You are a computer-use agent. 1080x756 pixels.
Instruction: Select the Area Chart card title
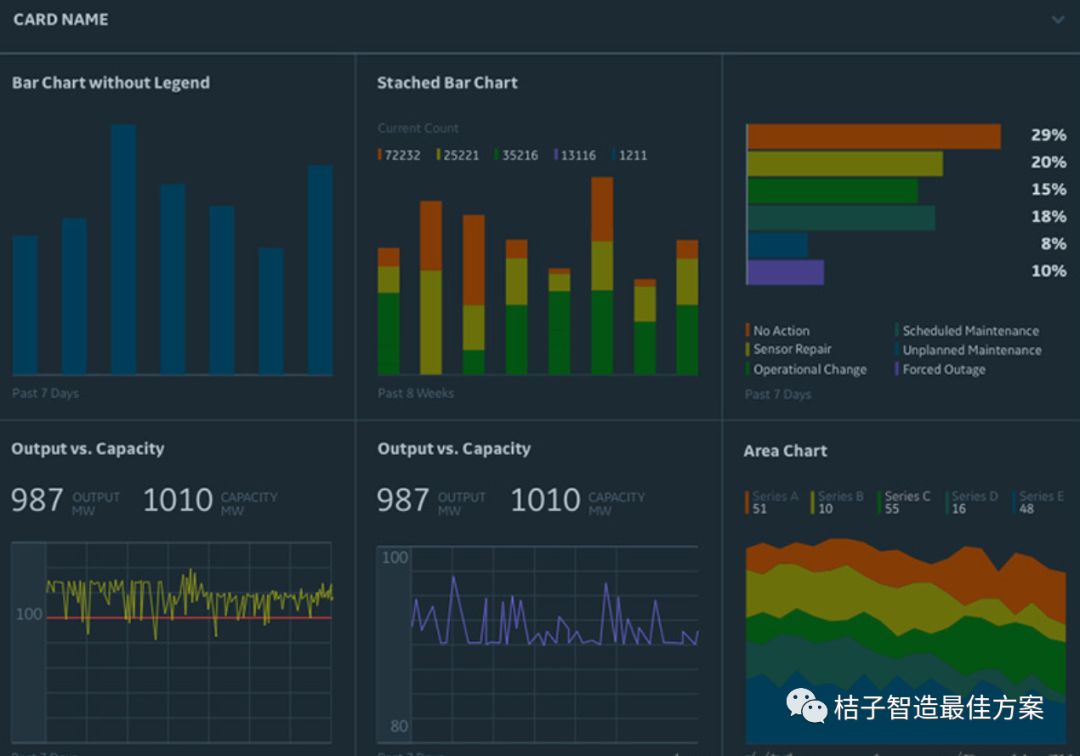click(x=785, y=451)
